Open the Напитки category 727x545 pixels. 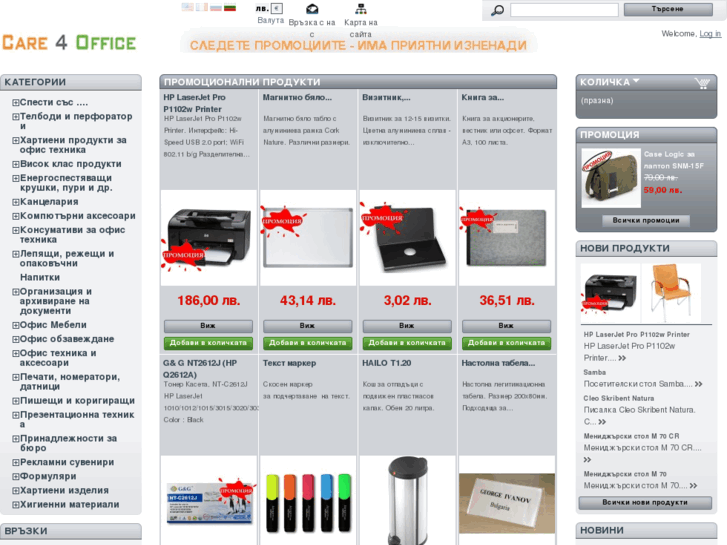tap(40, 277)
